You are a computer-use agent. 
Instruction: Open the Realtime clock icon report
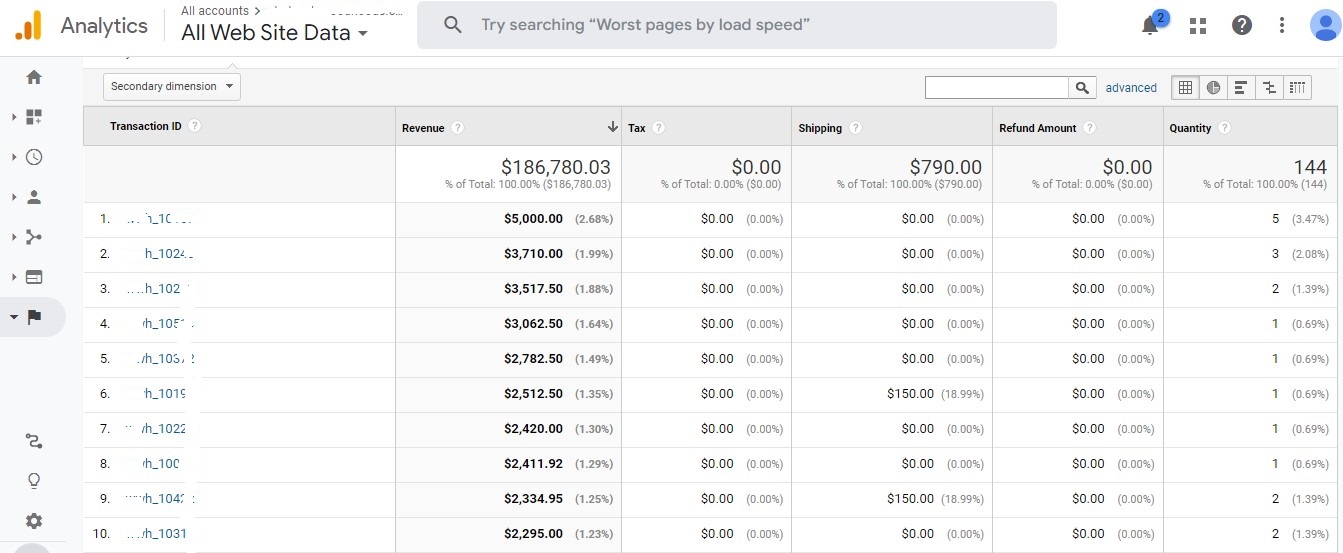(x=34, y=157)
